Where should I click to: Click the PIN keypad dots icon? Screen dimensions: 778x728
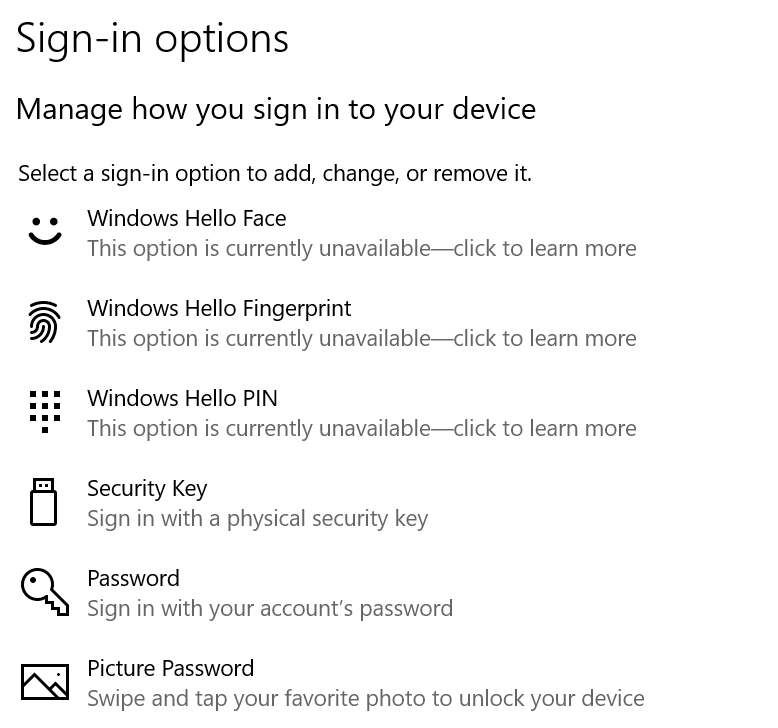point(45,412)
